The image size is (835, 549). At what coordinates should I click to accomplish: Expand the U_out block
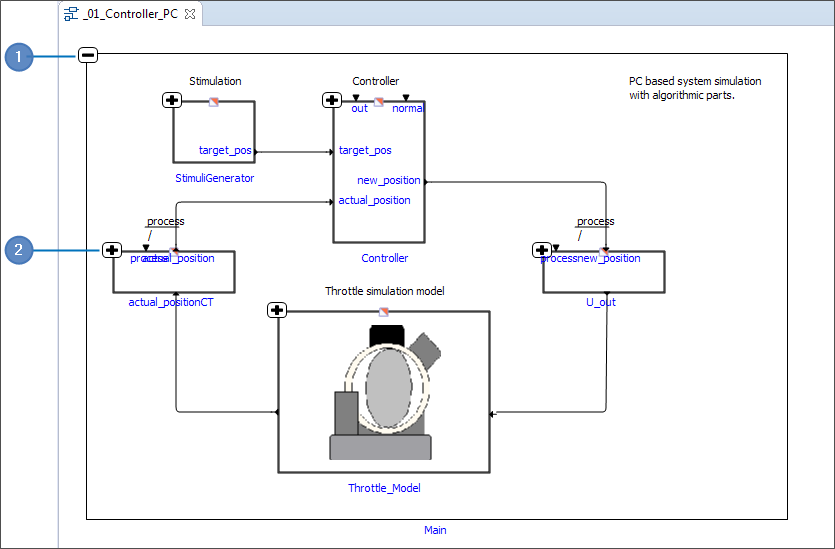[542, 250]
